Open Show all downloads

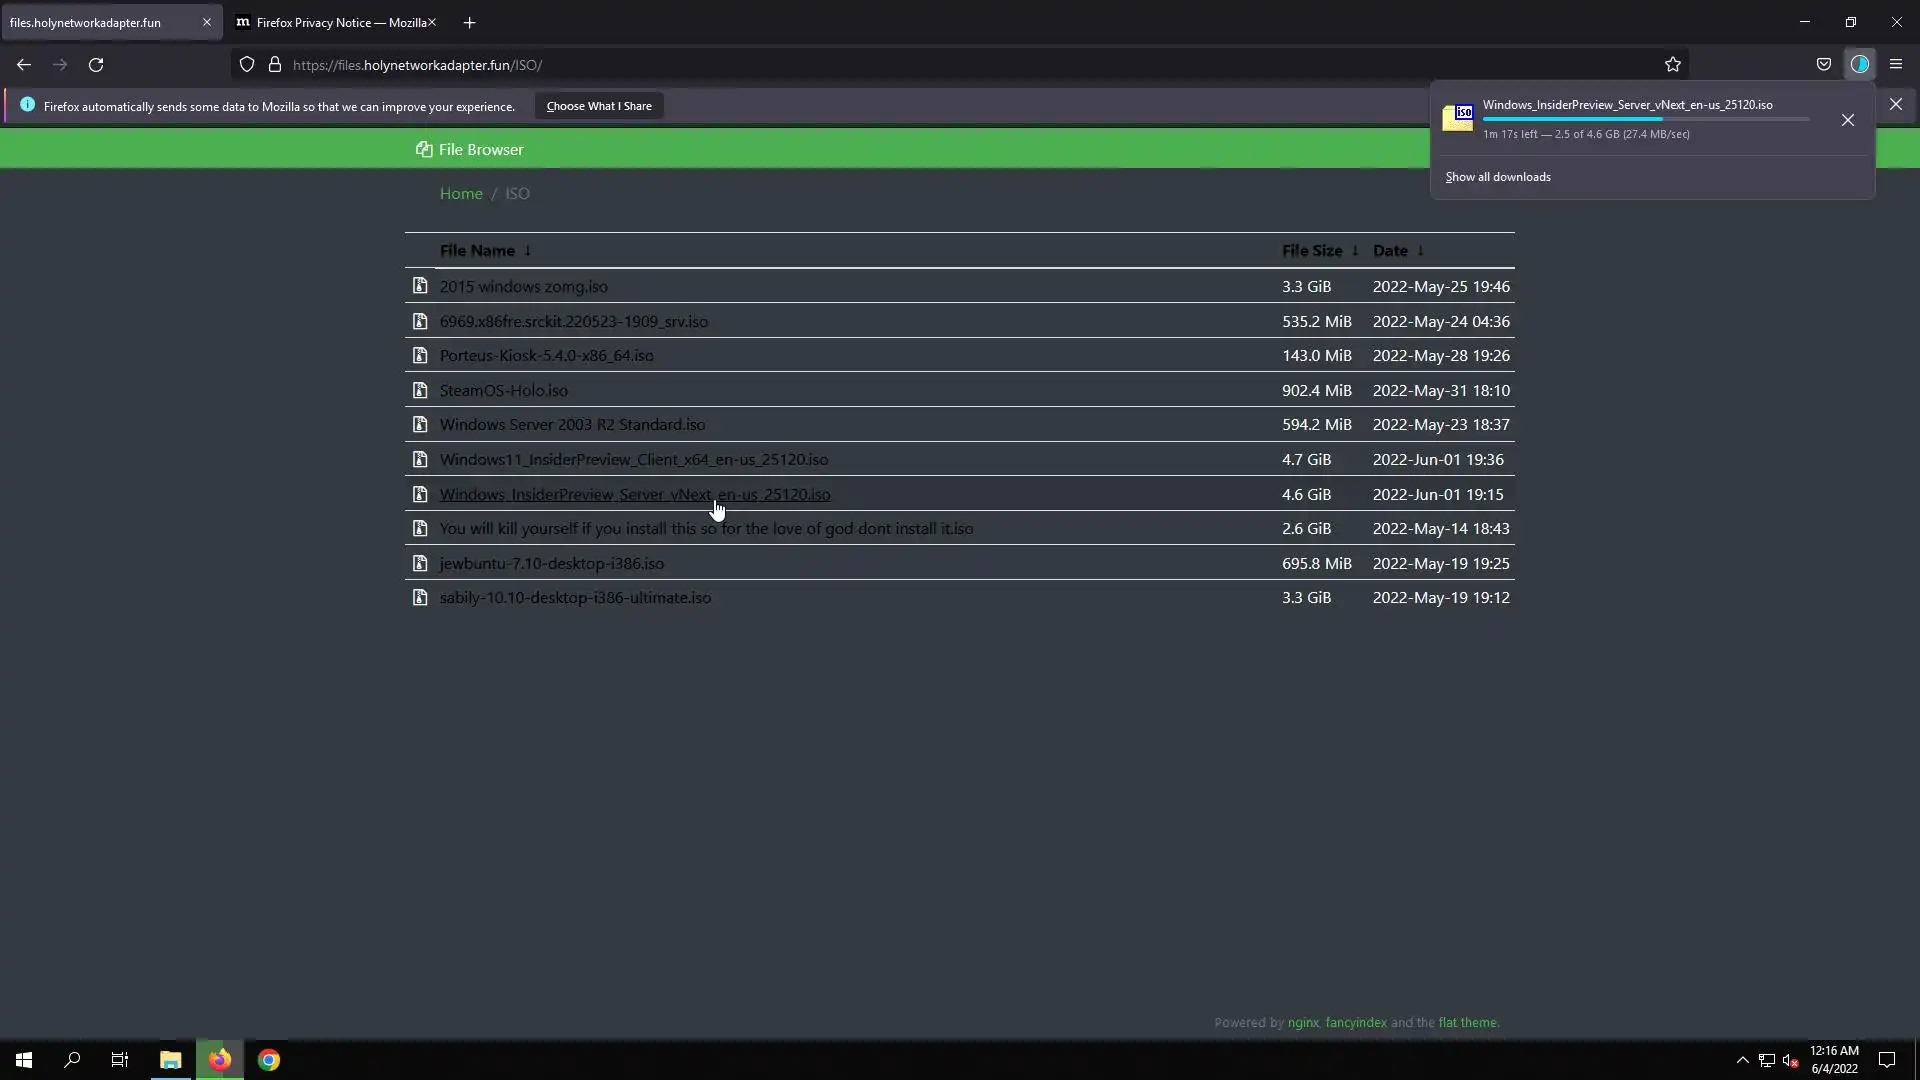click(x=1498, y=177)
